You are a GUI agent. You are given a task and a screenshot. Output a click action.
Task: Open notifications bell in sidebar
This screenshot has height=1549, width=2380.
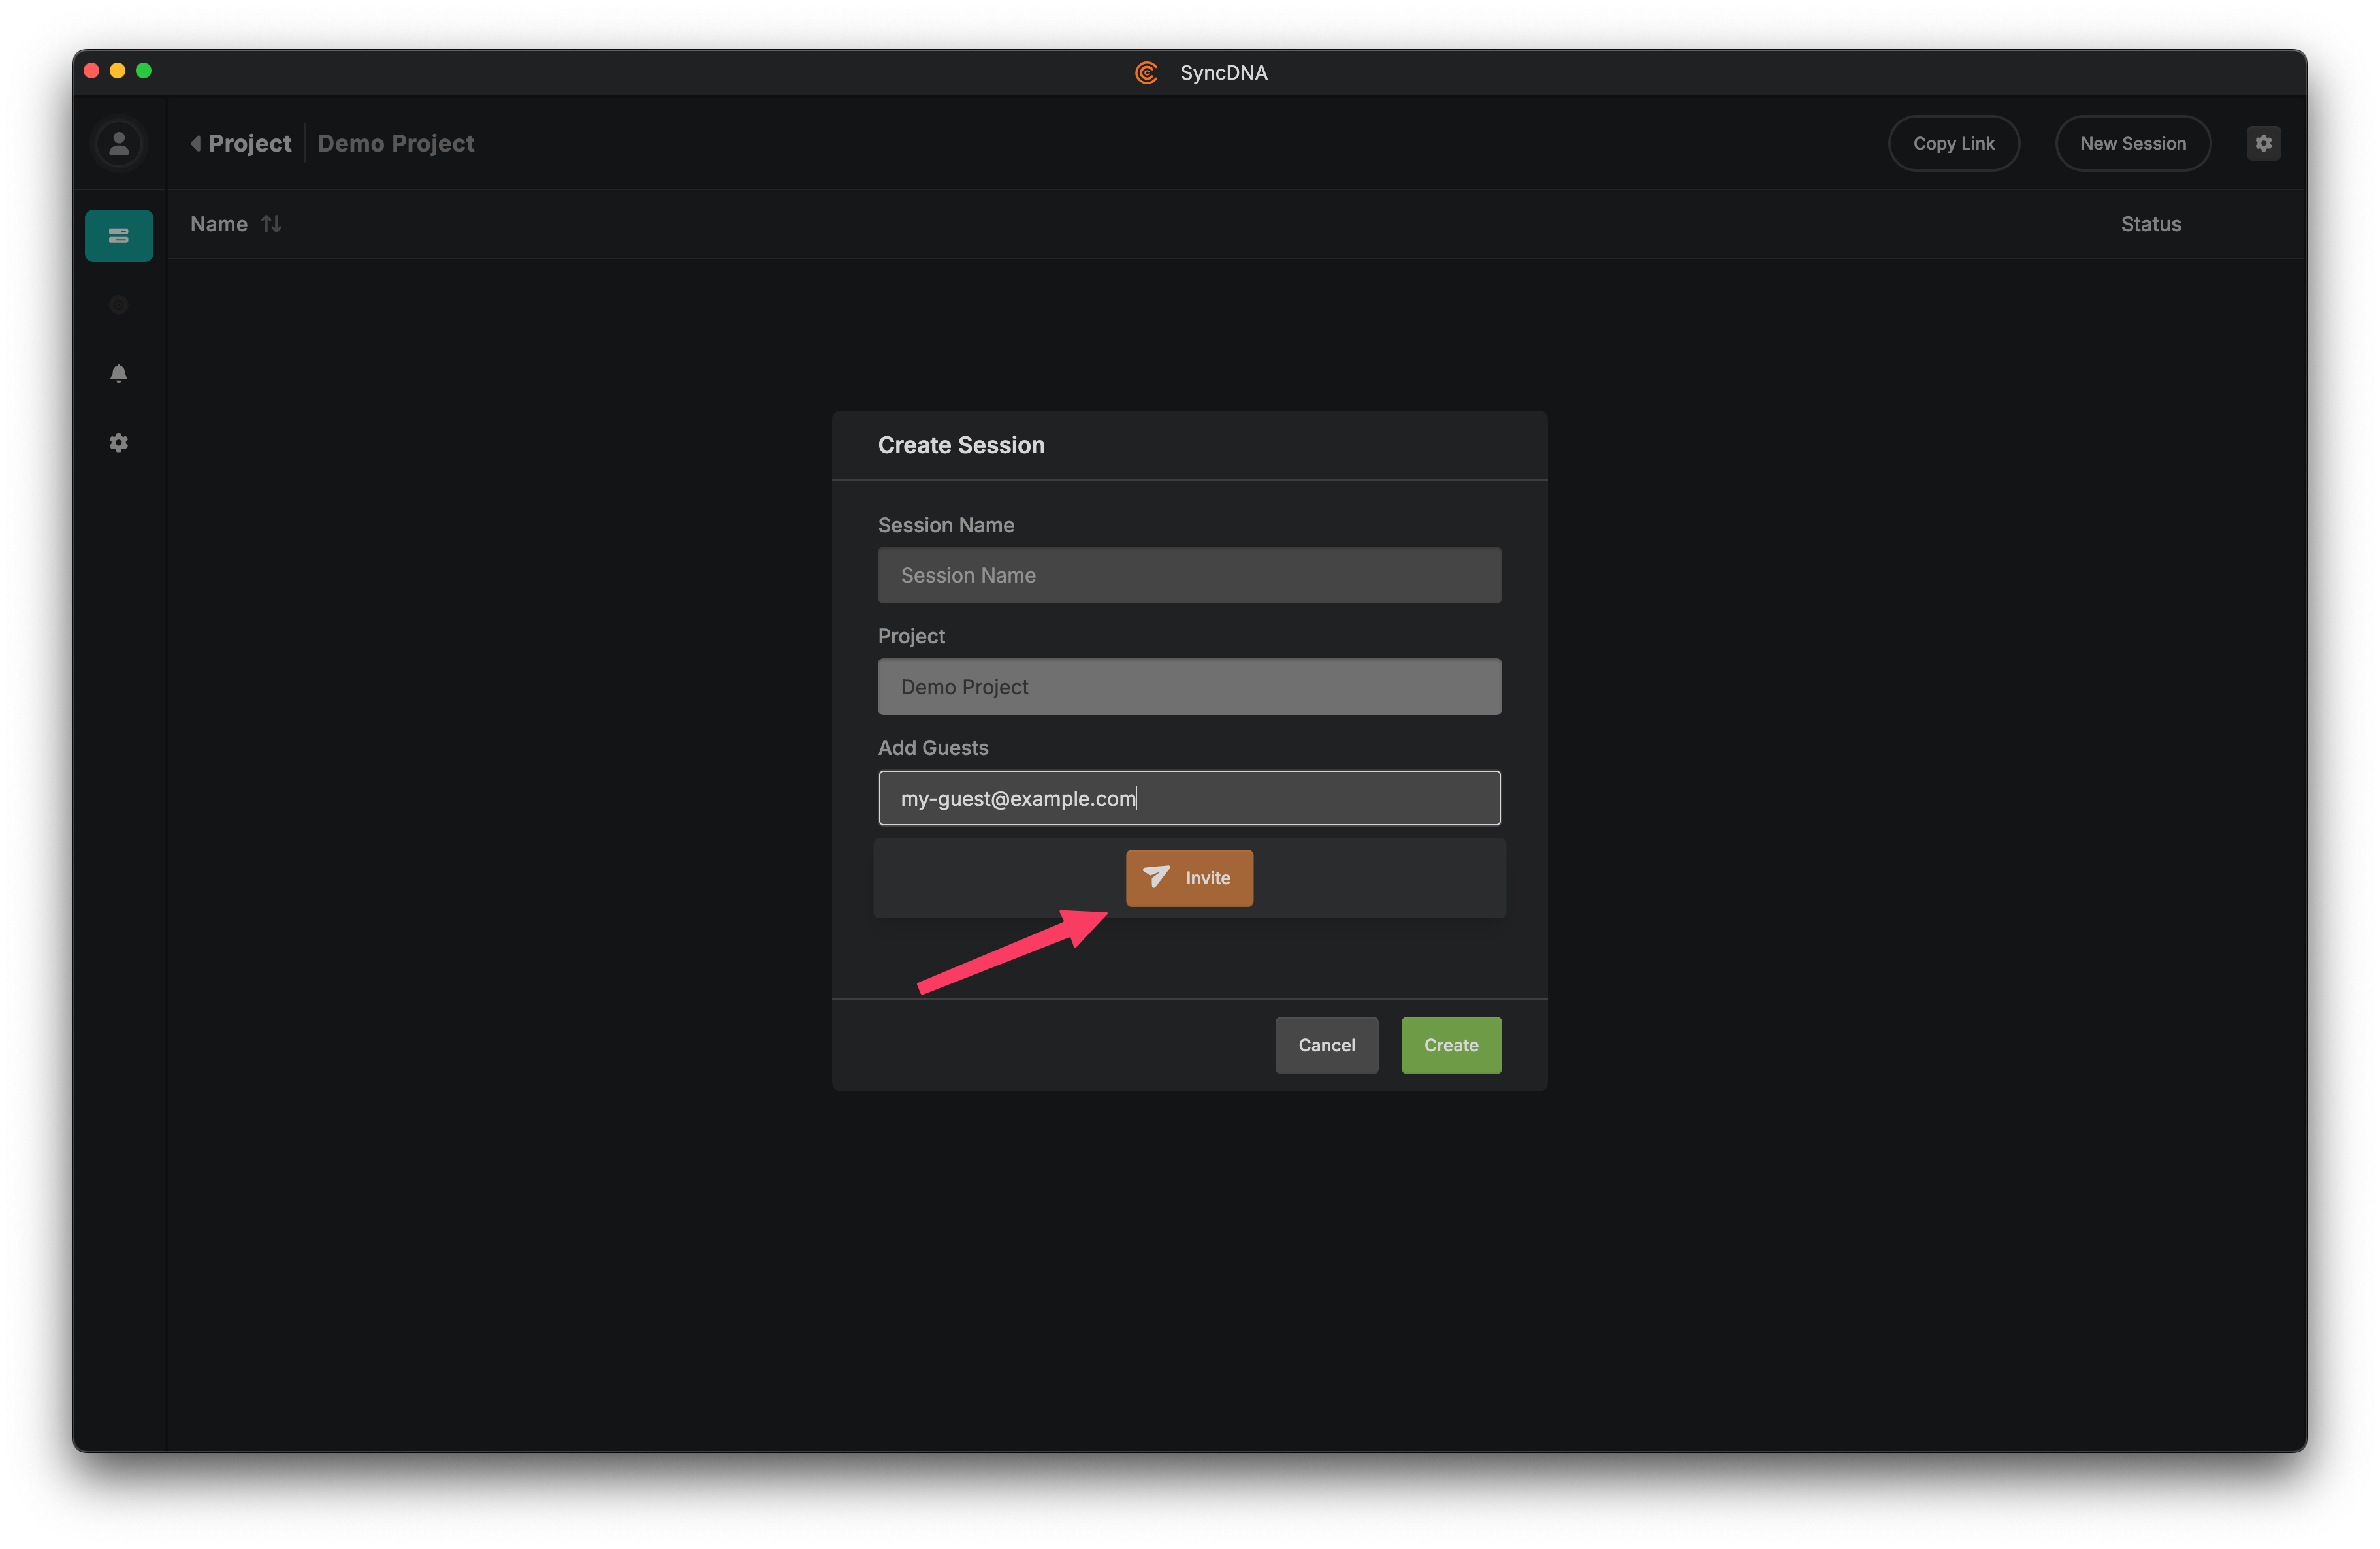click(x=119, y=373)
